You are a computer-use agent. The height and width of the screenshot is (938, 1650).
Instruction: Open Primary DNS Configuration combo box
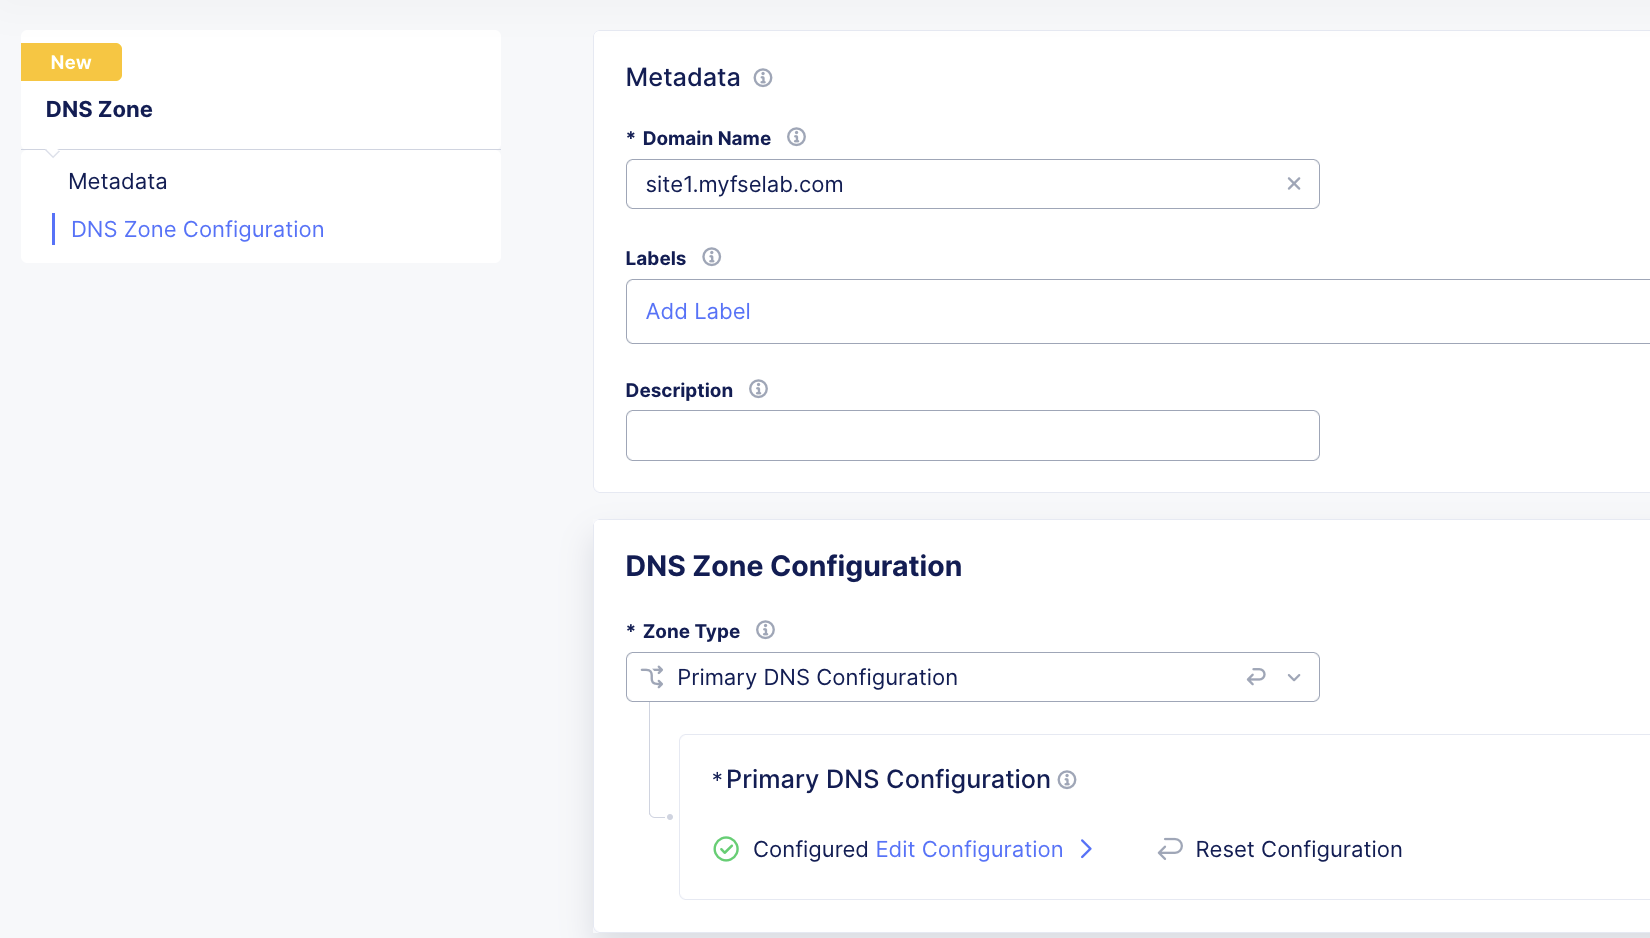coord(972,677)
